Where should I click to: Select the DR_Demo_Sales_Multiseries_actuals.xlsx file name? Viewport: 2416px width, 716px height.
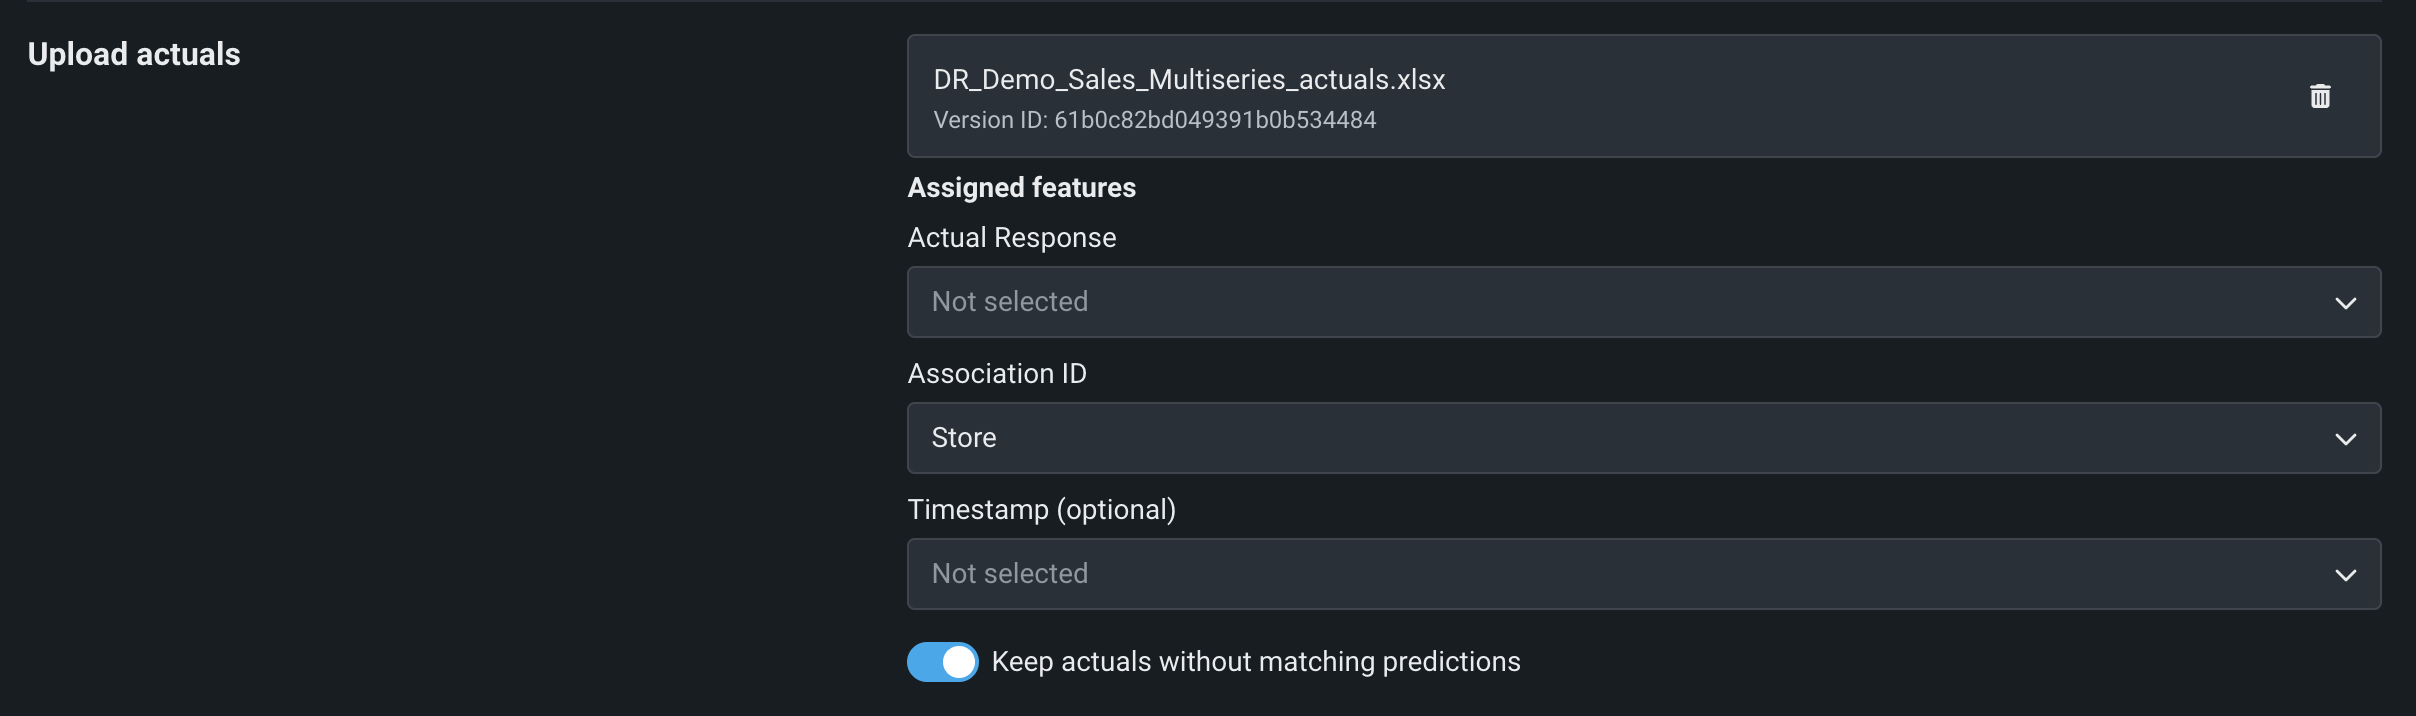(1189, 80)
